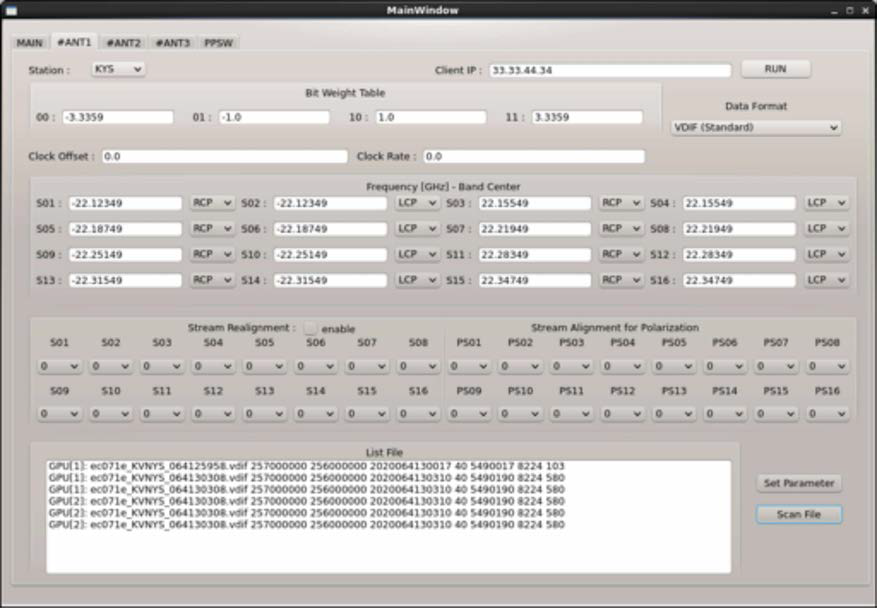Expand the S09 polarization dropdown

coord(212,254)
